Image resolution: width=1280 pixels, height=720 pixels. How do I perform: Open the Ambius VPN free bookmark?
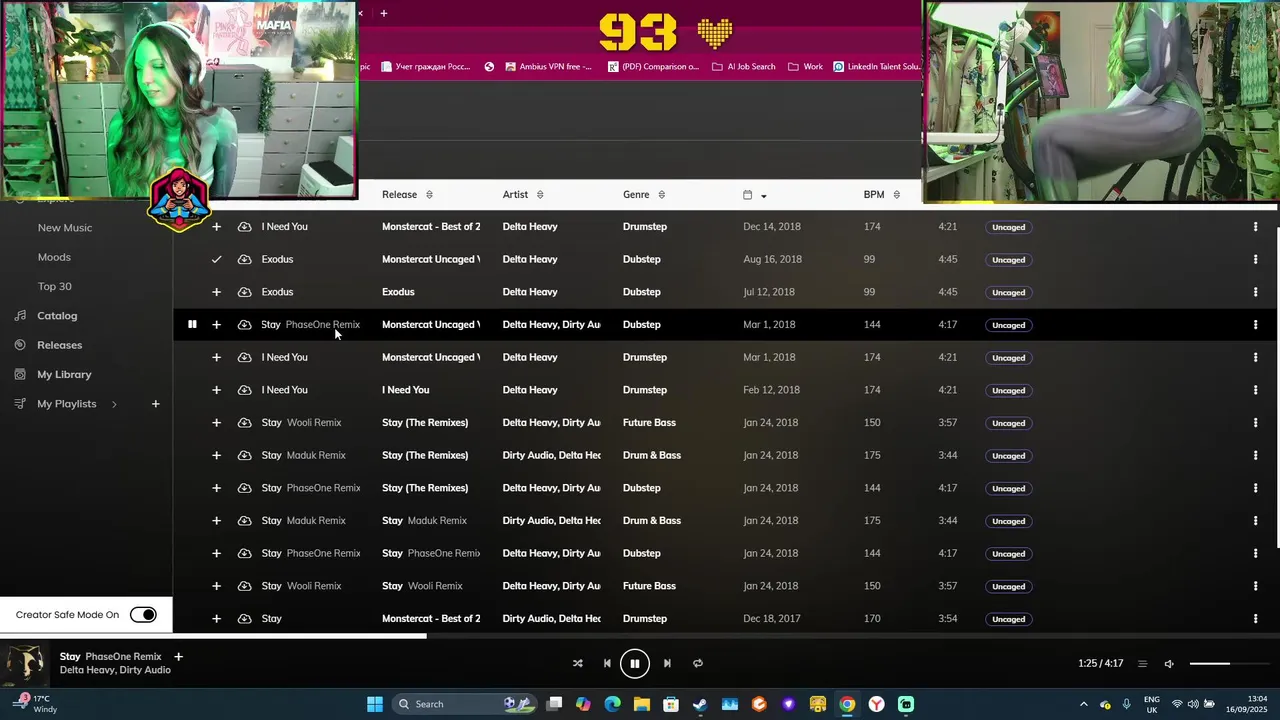click(x=548, y=67)
